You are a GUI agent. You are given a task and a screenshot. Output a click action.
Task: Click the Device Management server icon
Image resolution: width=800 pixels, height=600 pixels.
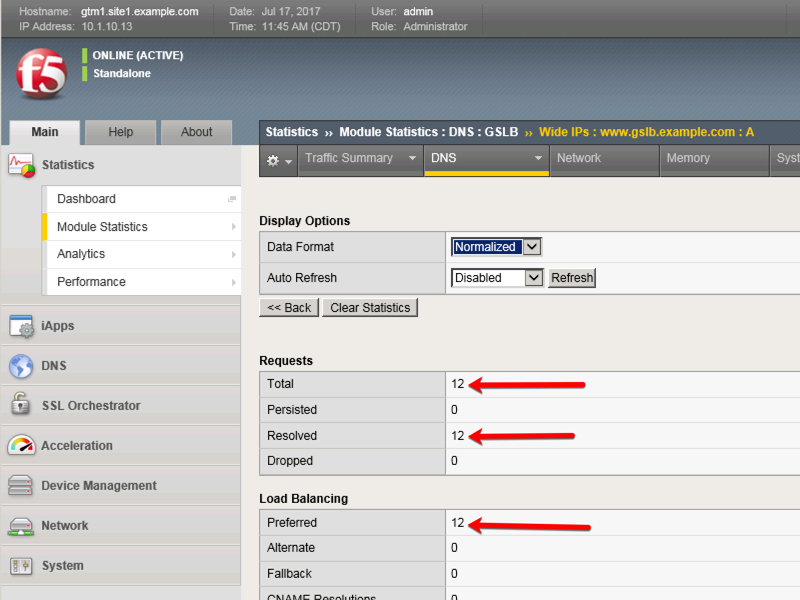tap(20, 485)
